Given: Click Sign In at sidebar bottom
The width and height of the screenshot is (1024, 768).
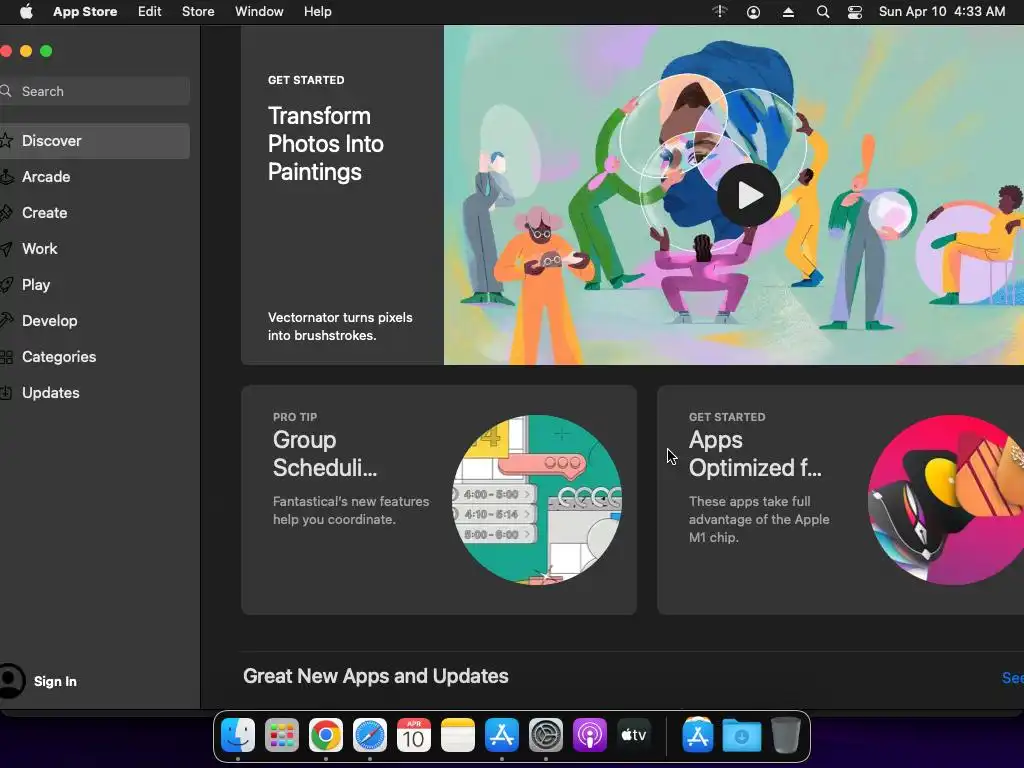Looking at the screenshot, I should tap(55, 681).
